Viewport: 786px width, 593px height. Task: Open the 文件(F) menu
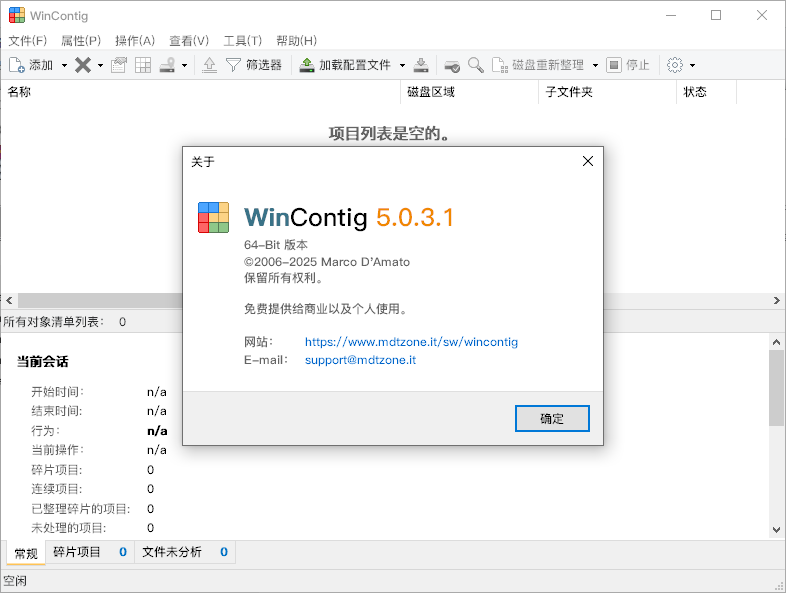pos(28,41)
